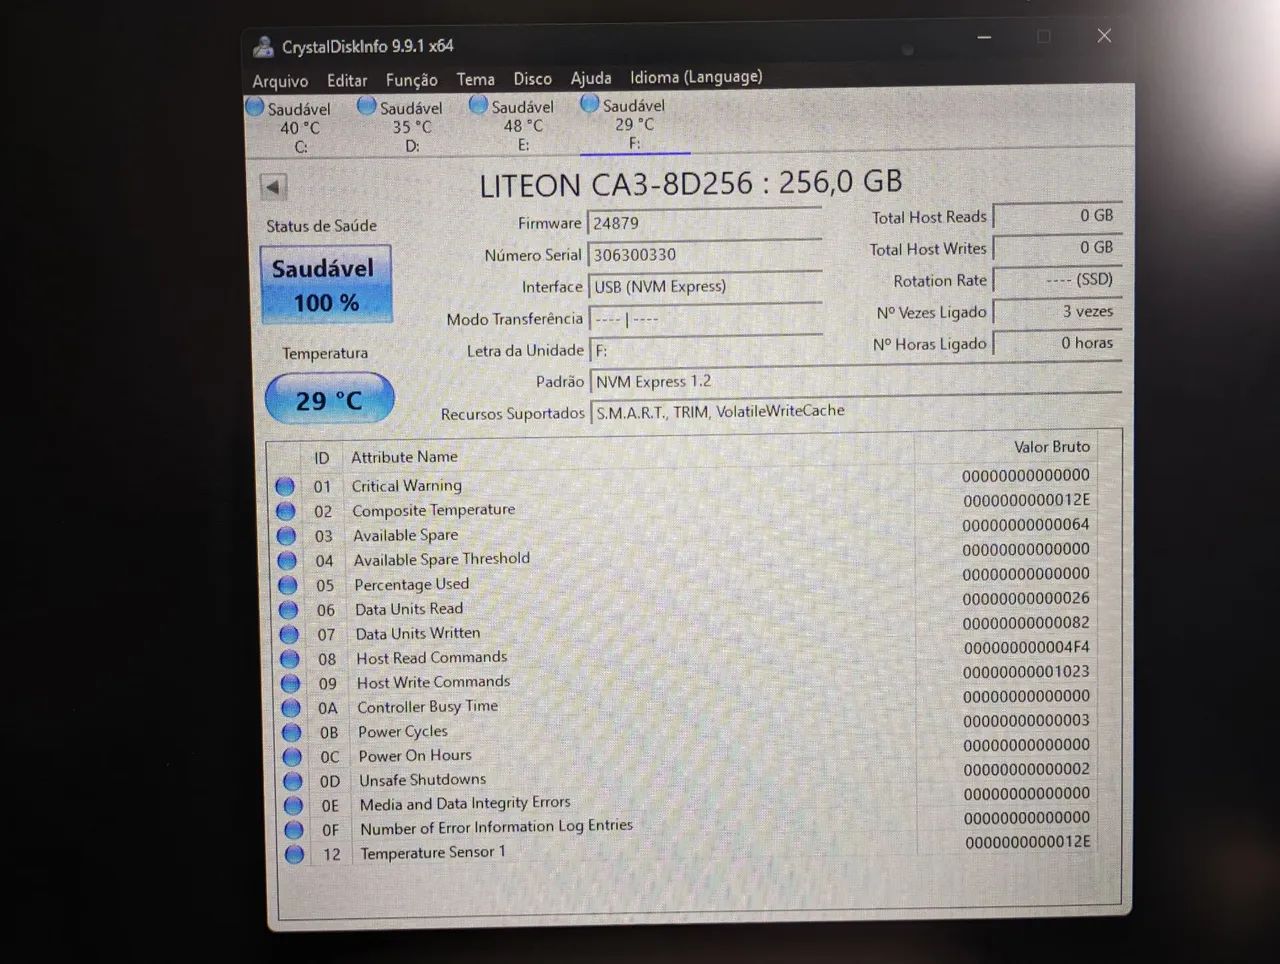The height and width of the screenshot is (964, 1280).
Task: Click the Recursos Suportados field
Action: click(855, 411)
